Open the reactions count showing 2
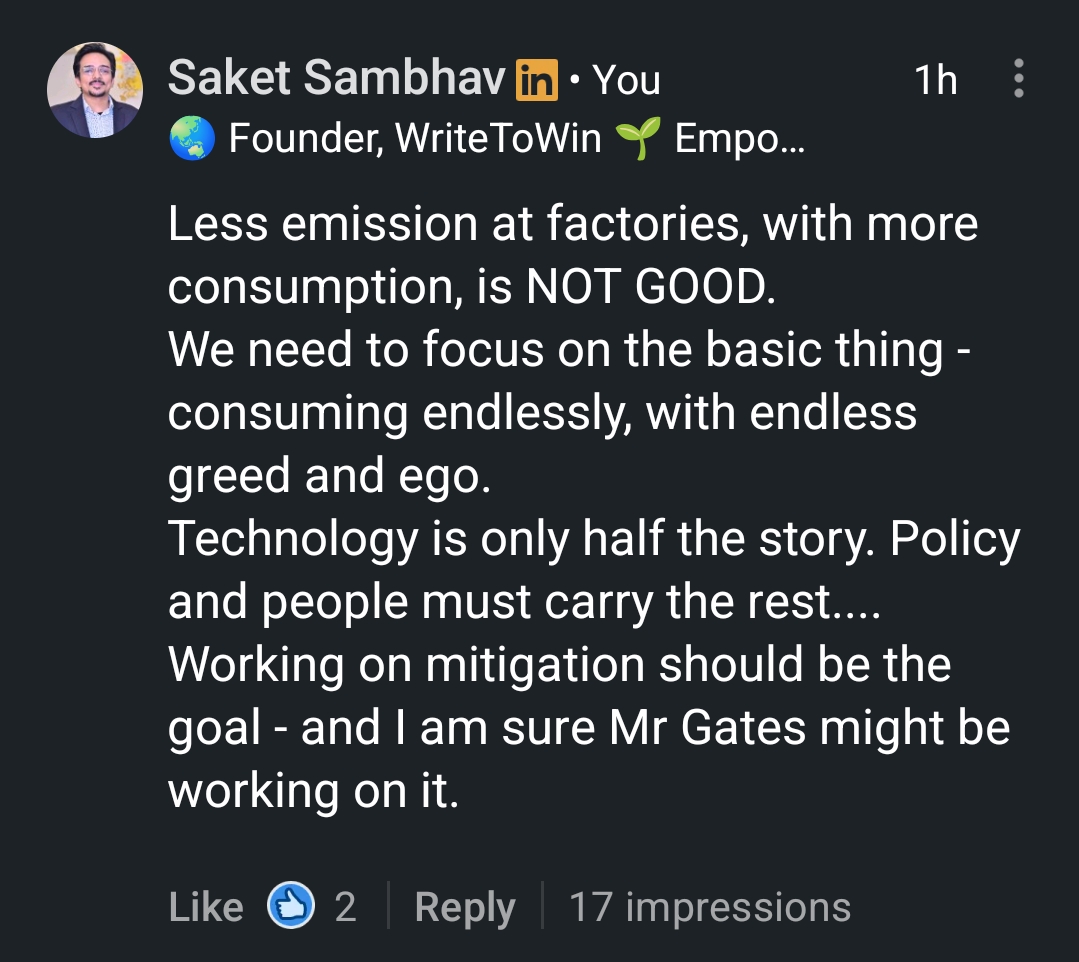 coord(345,907)
